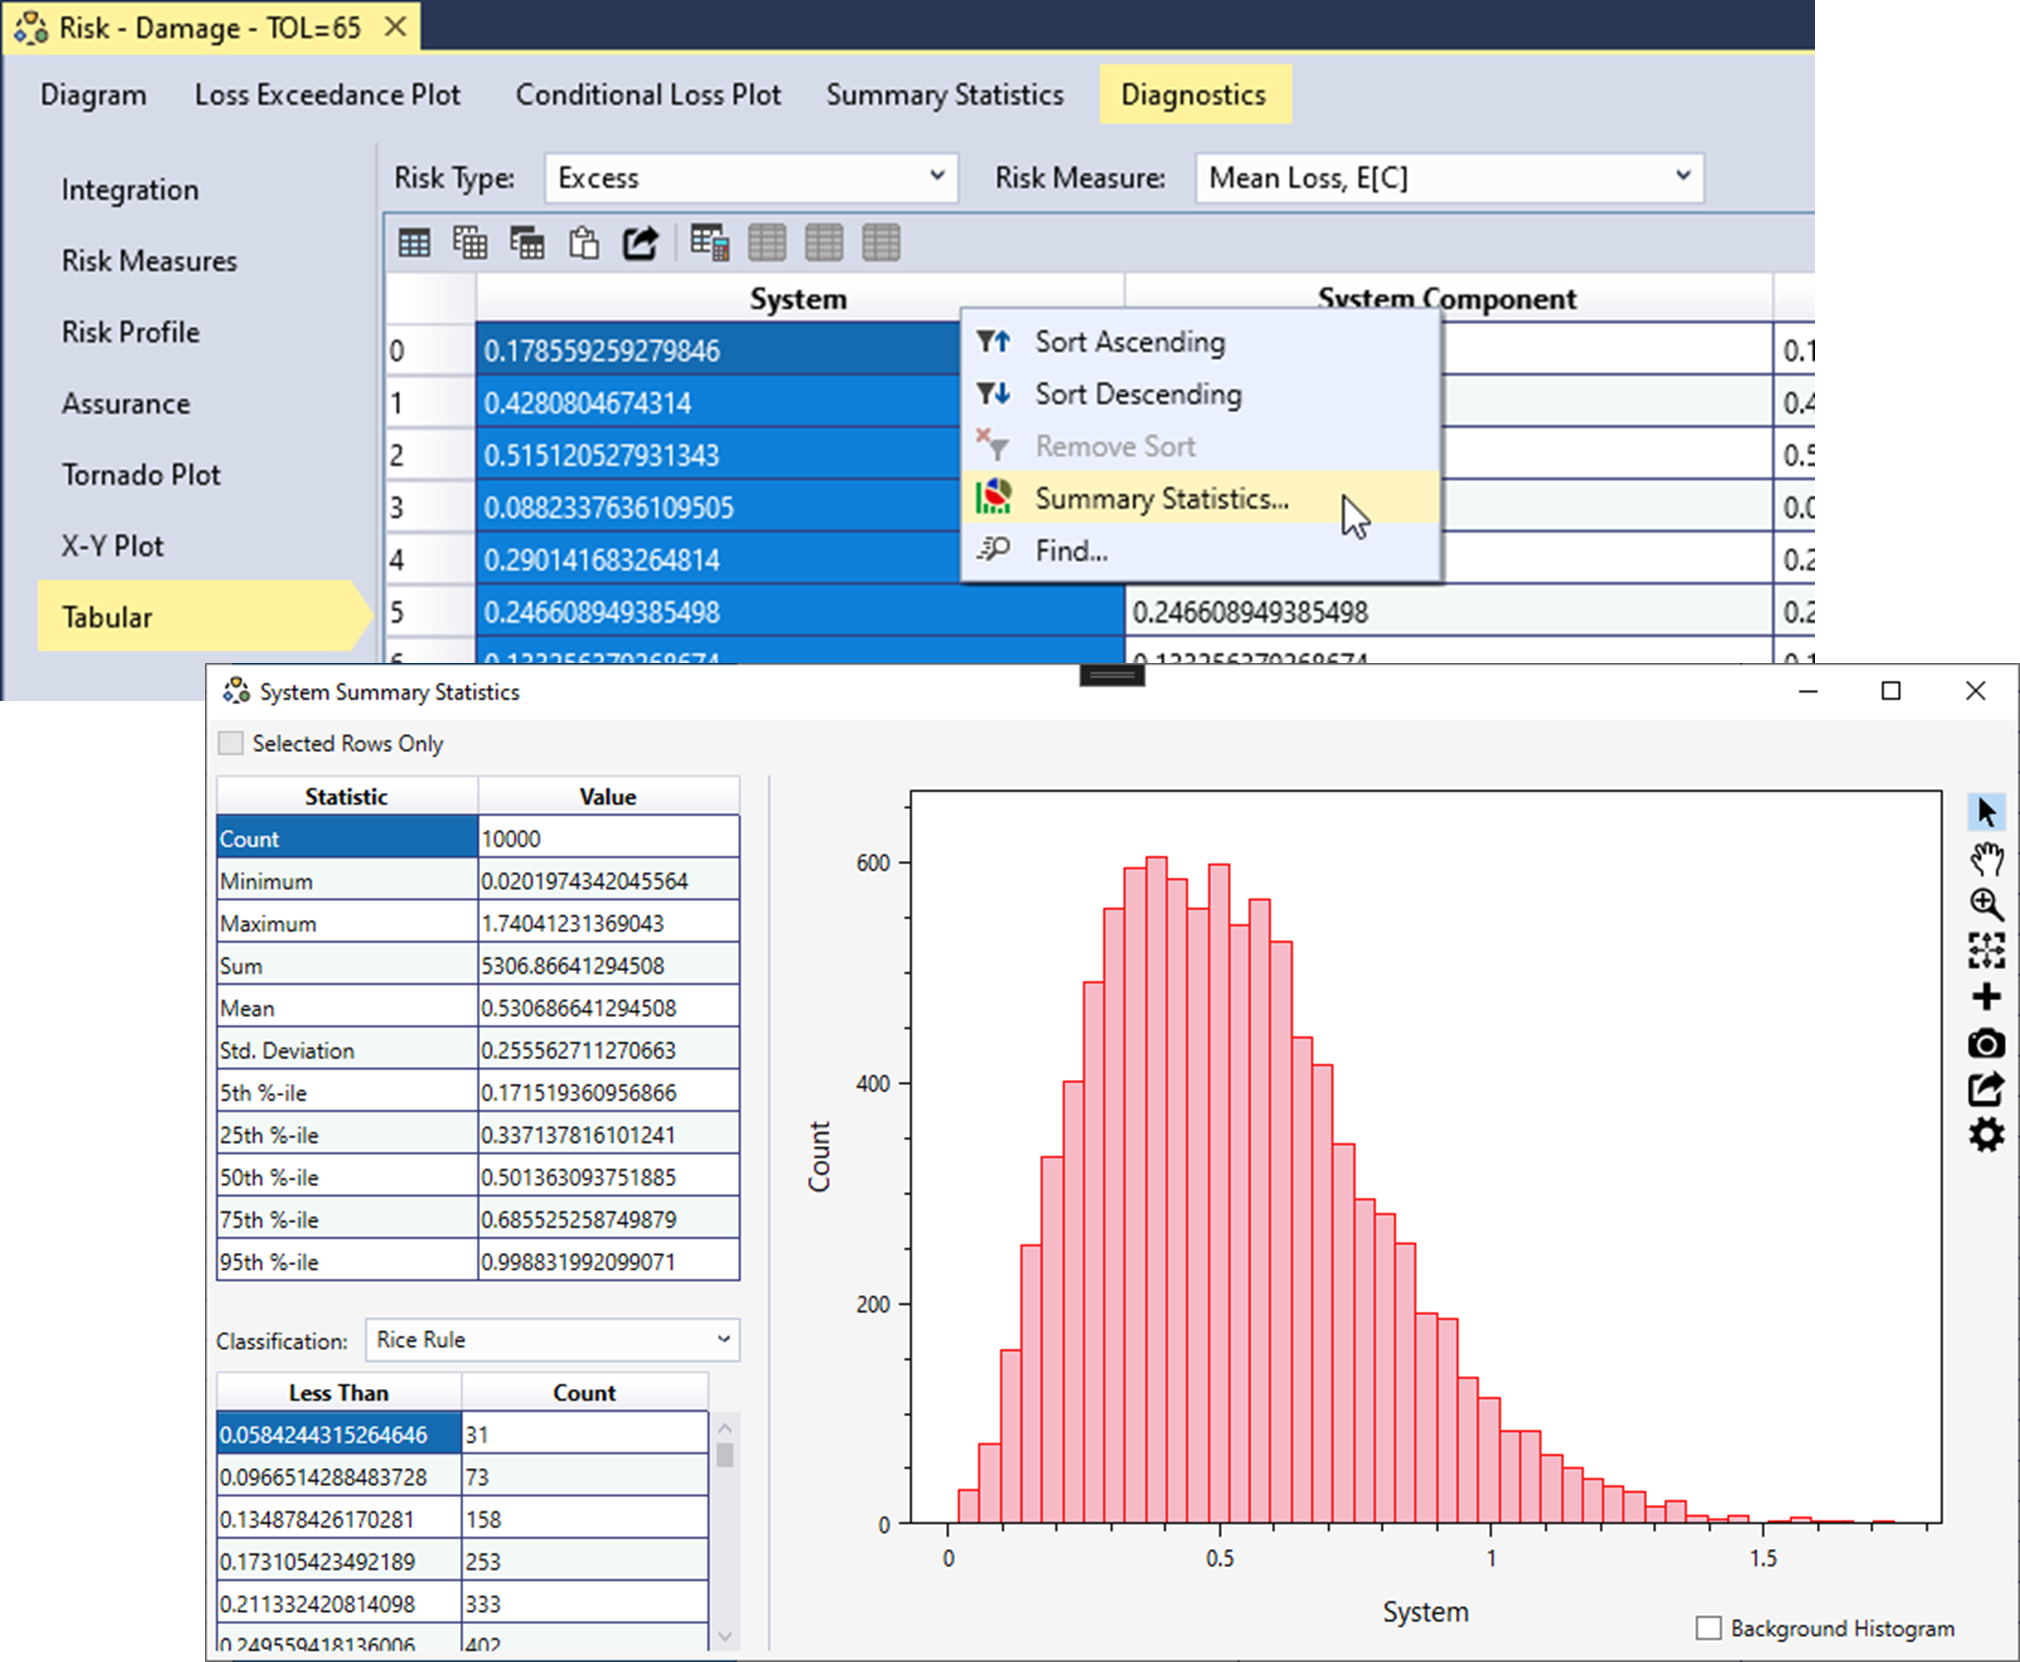Select Tabular in the left sidebar

click(103, 617)
